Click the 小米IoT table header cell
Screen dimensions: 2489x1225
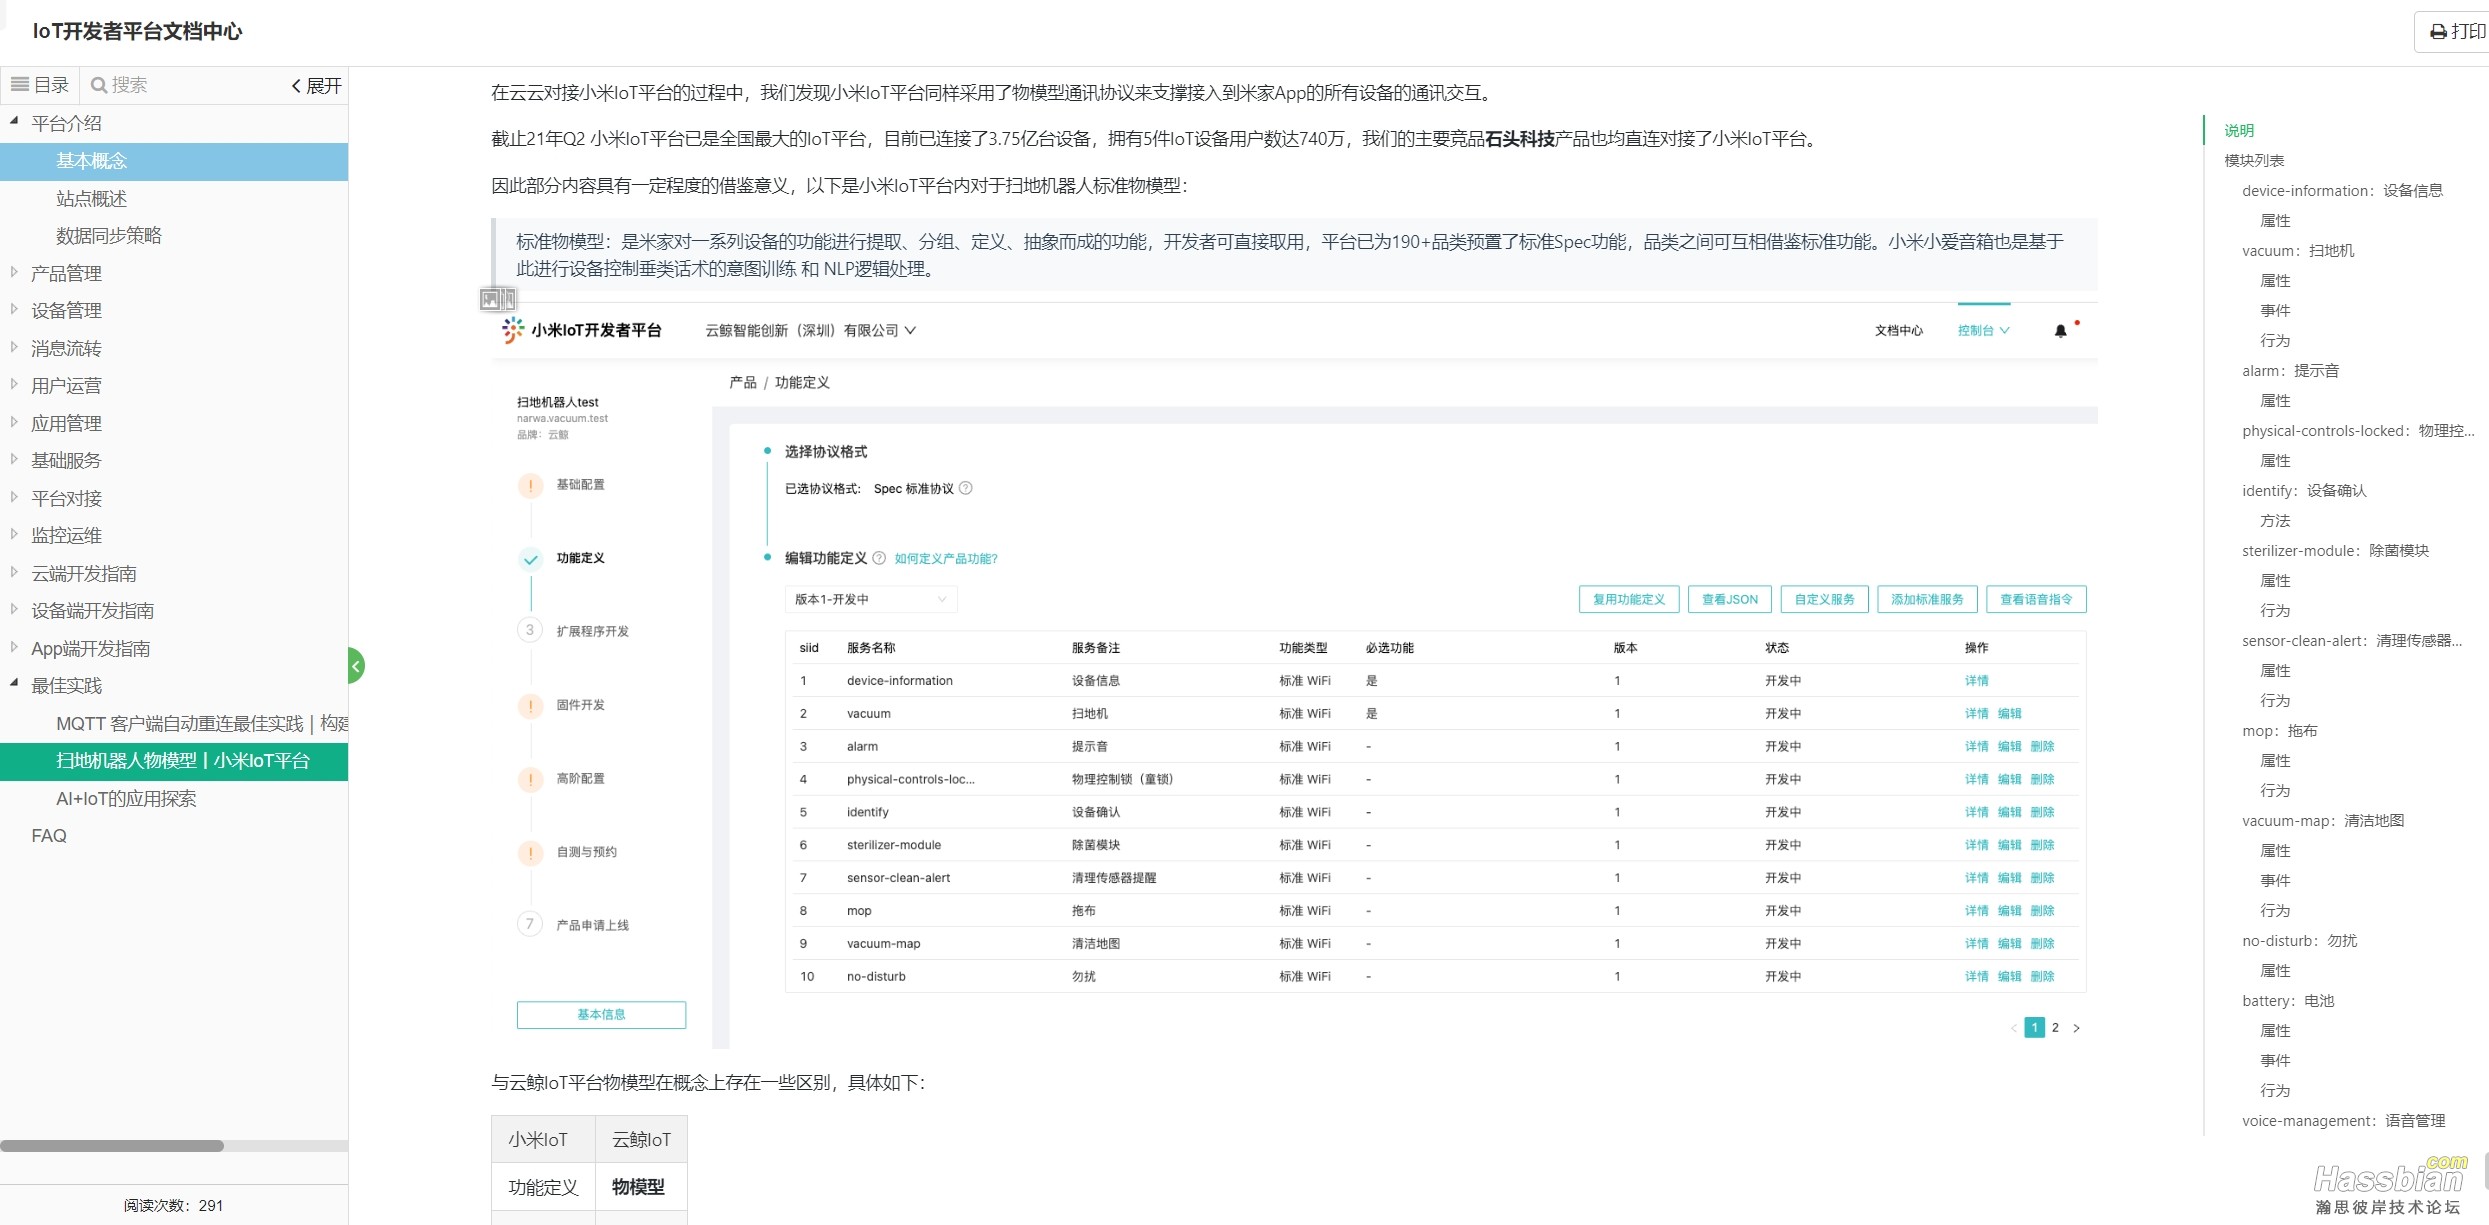click(x=543, y=1139)
